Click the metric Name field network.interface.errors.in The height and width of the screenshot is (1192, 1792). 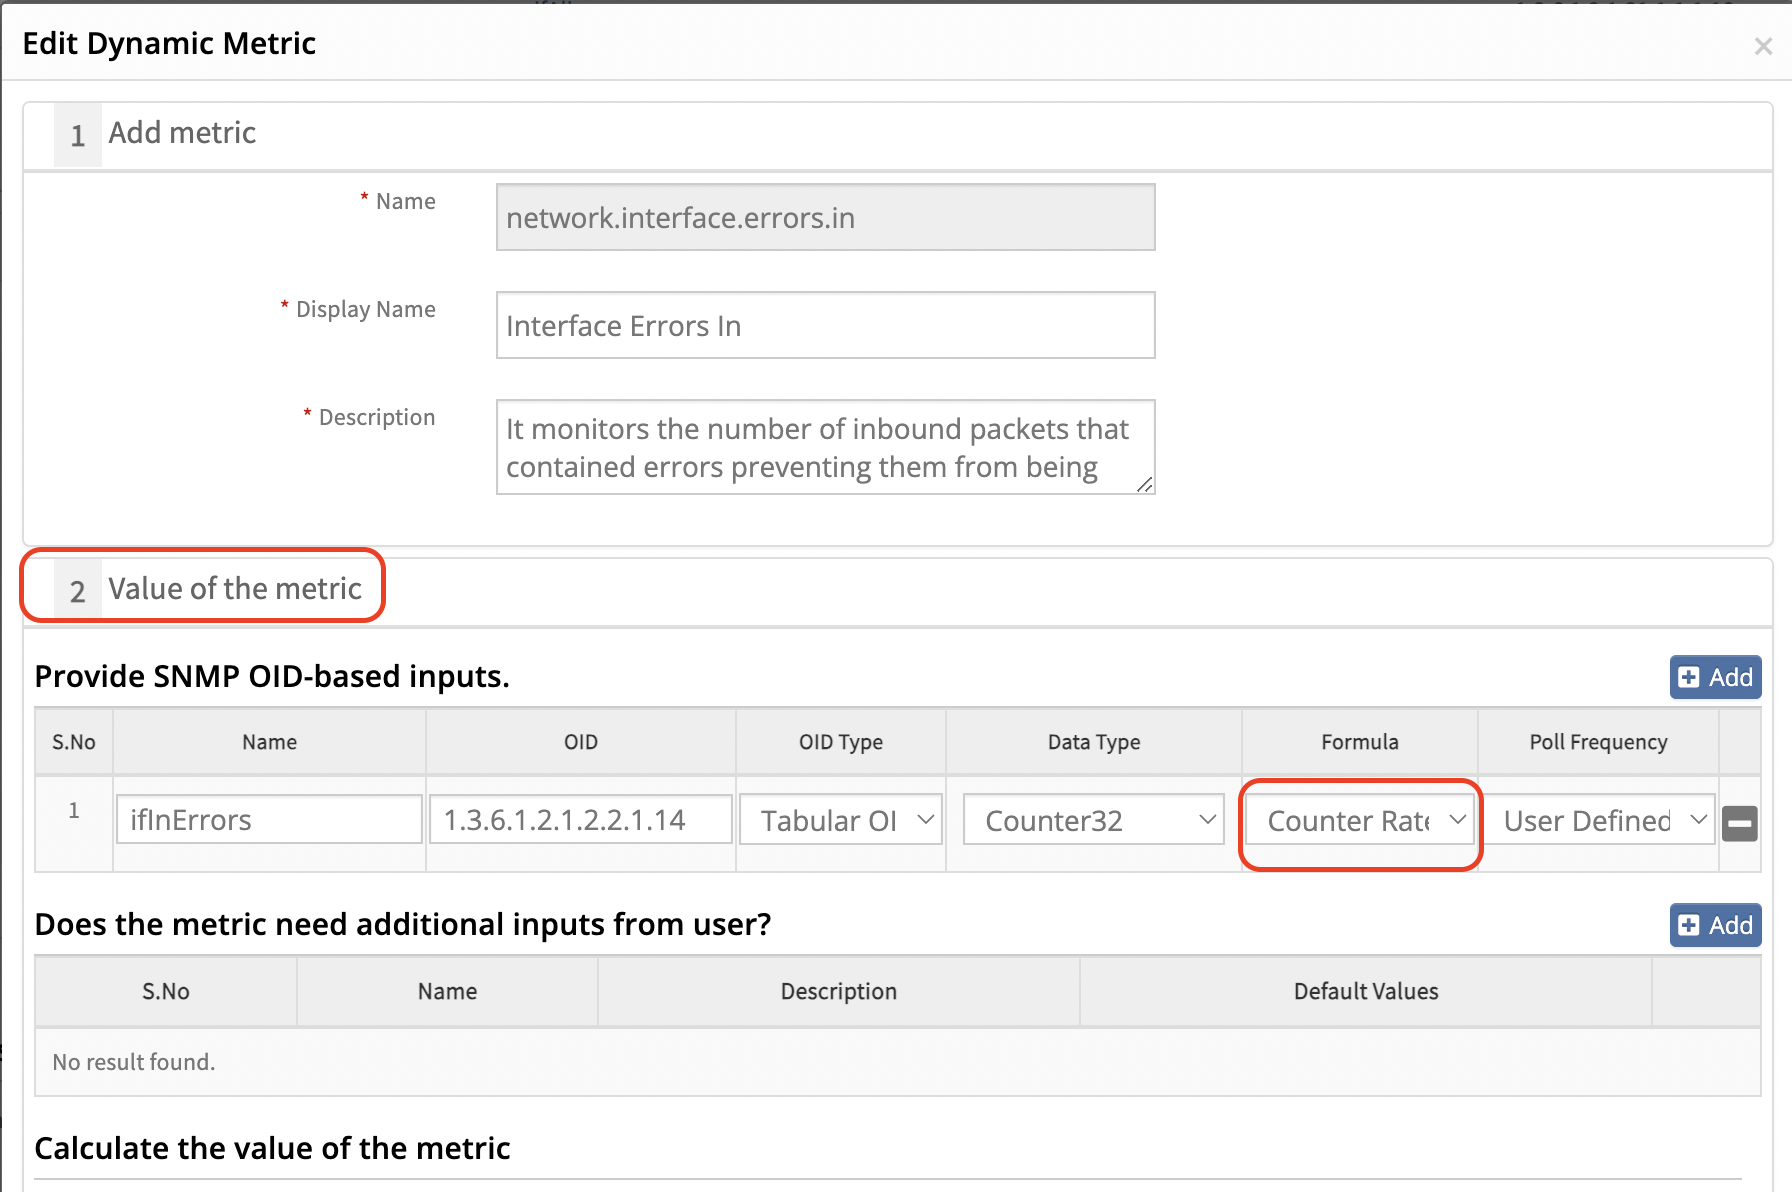825,217
